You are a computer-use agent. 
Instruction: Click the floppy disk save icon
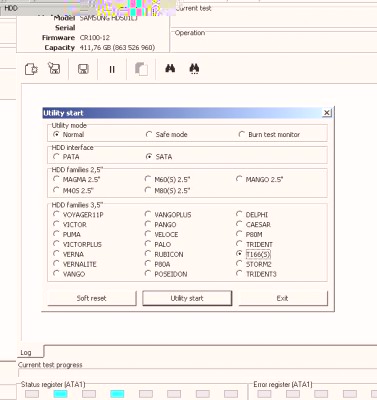point(83,69)
